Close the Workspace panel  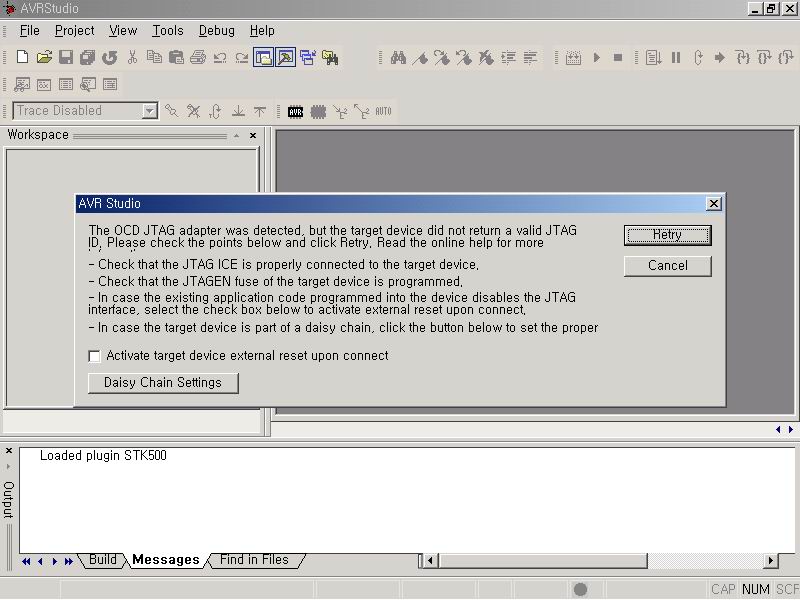(x=253, y=136)
